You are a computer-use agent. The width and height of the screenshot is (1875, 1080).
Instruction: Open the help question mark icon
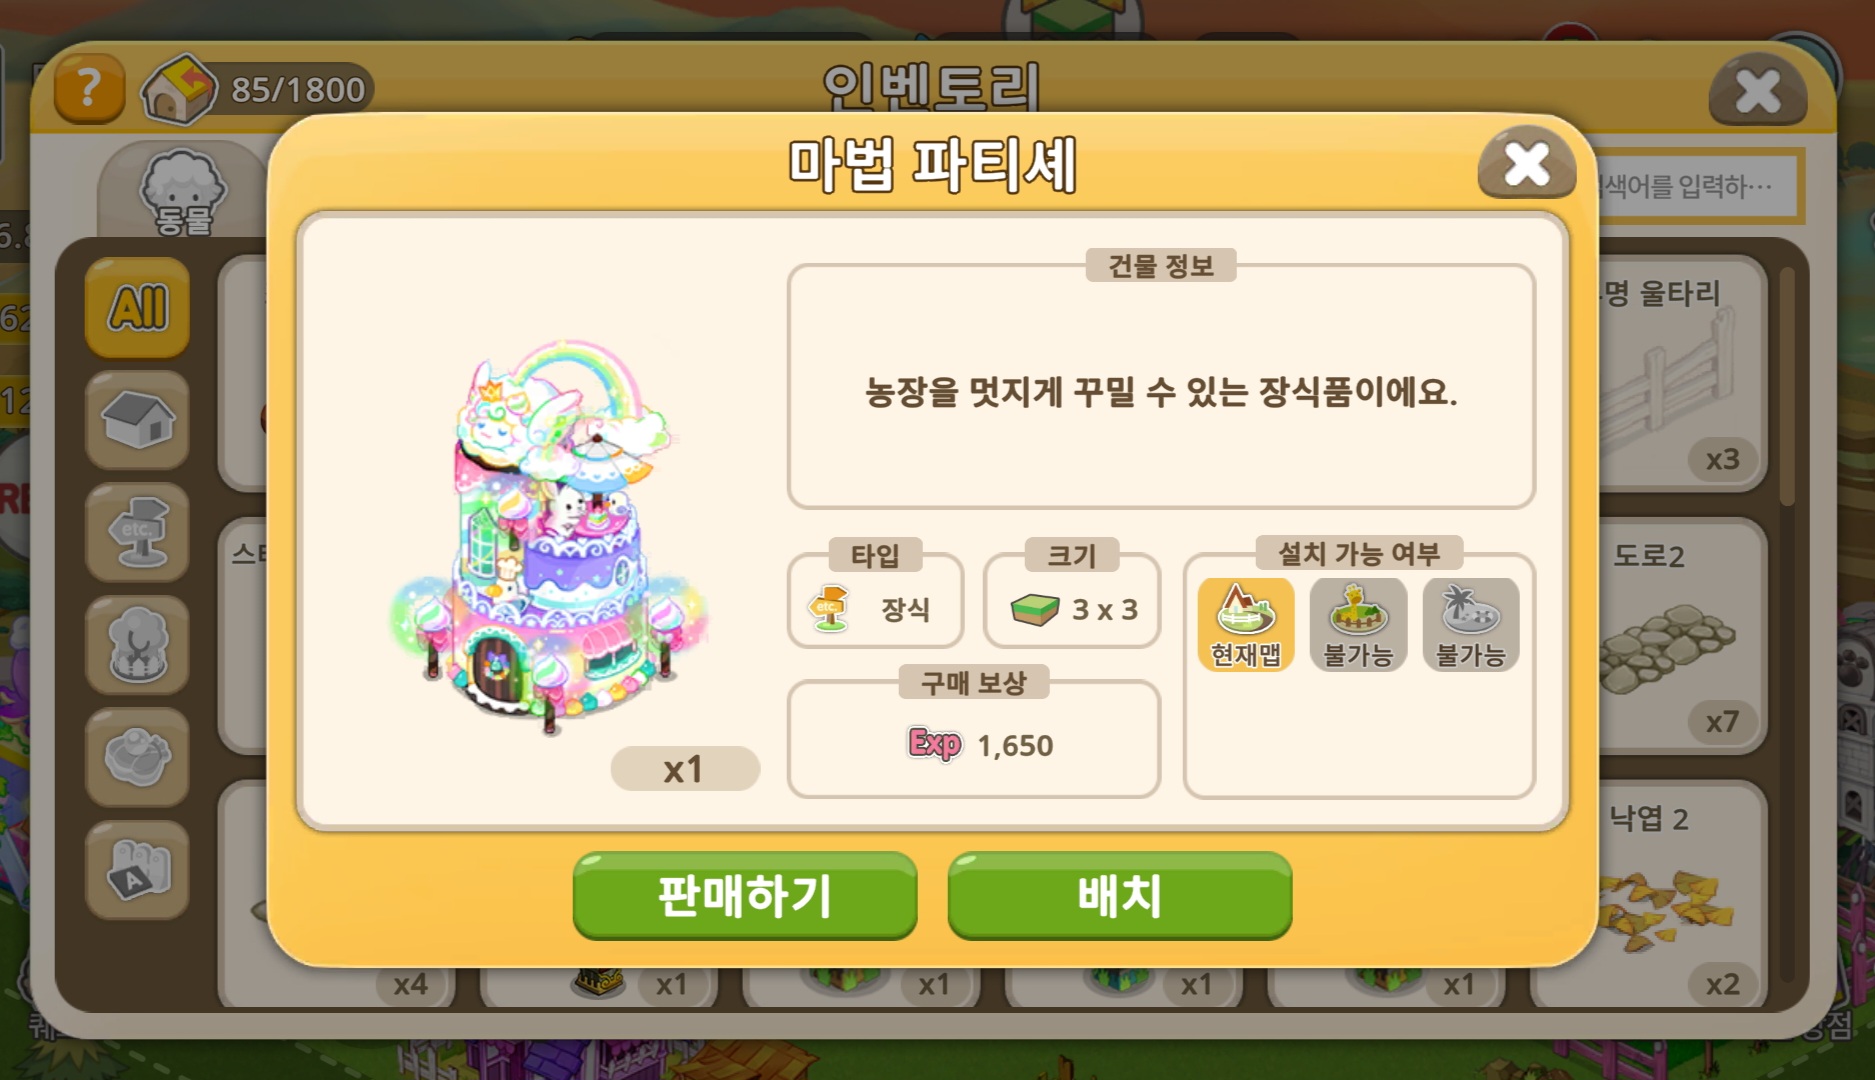(89, 89)
